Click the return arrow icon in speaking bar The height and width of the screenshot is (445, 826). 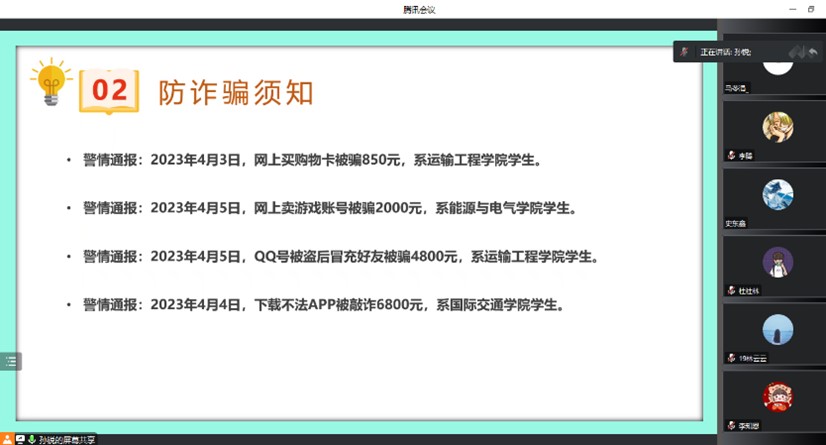pyautogui.click(x=813, y=52)
